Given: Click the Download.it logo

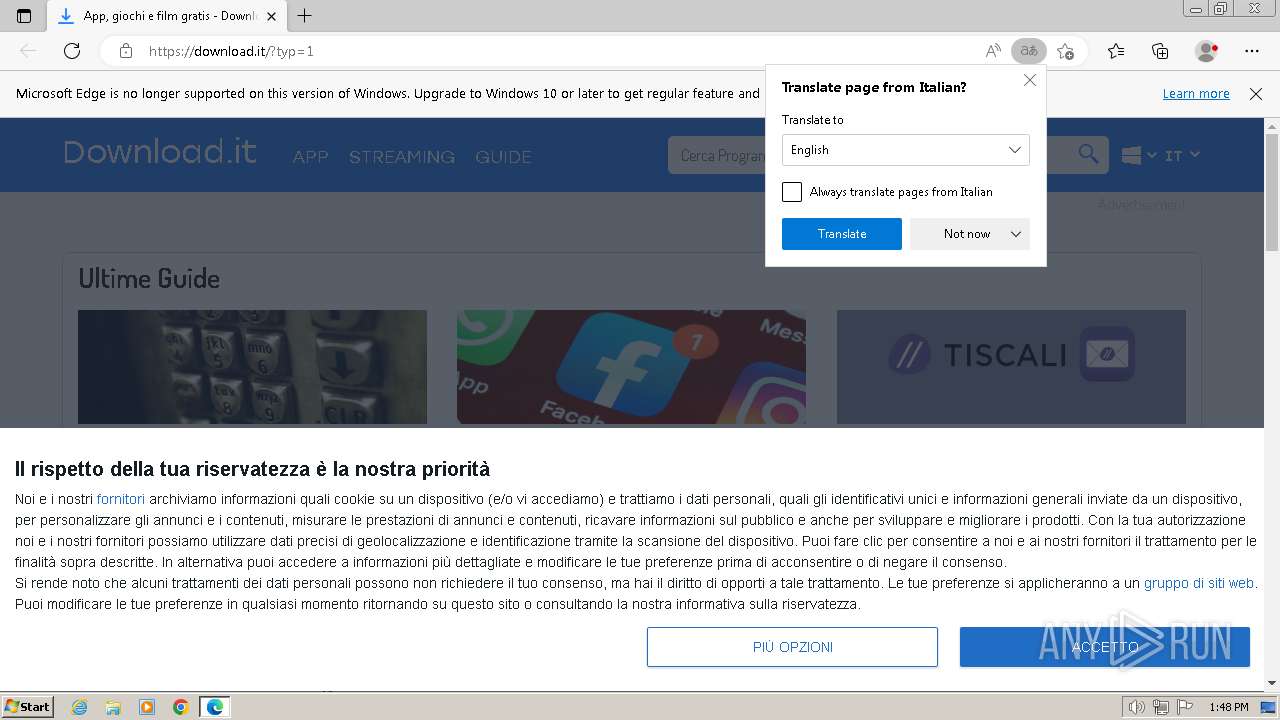Looking at the screenshot, I should pyautogui.click(x=160, y=152).
